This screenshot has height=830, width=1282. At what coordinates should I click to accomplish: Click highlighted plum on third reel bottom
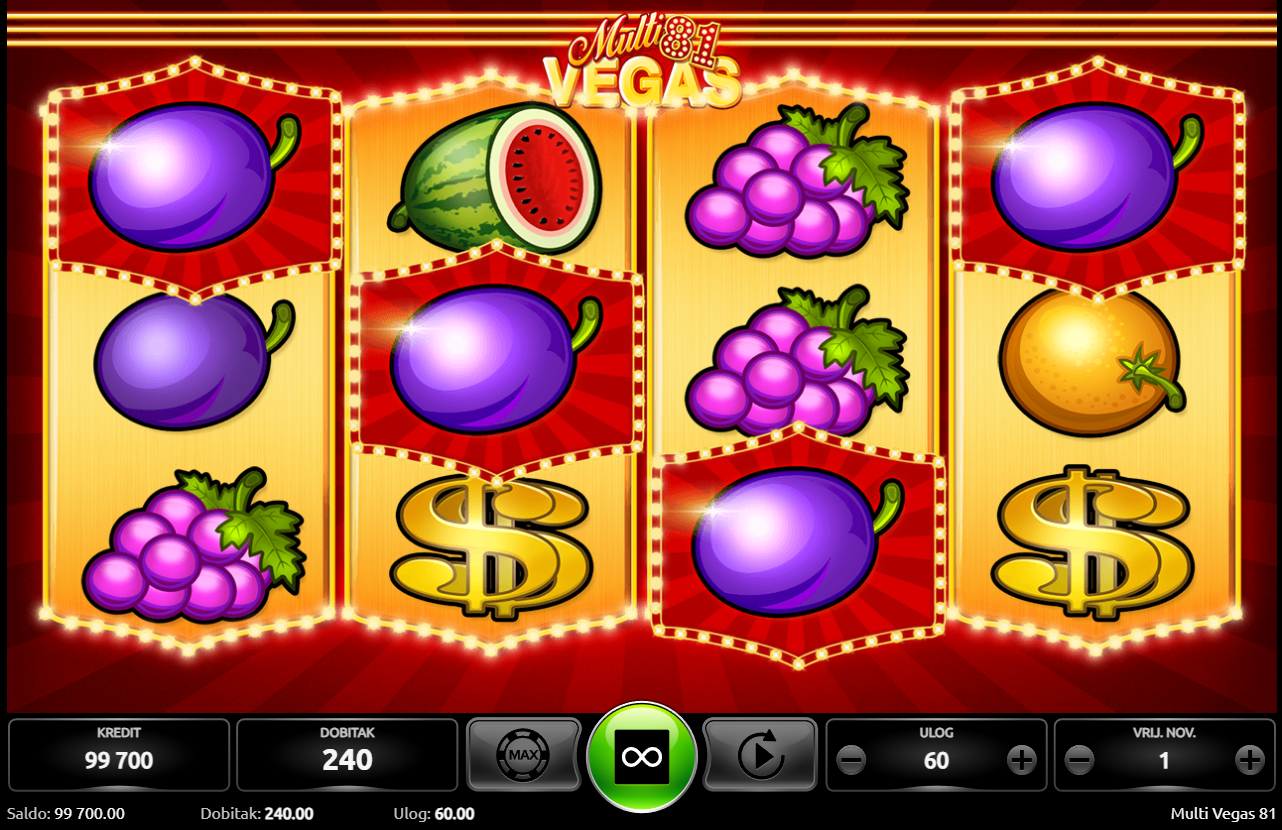click(797, 542)
